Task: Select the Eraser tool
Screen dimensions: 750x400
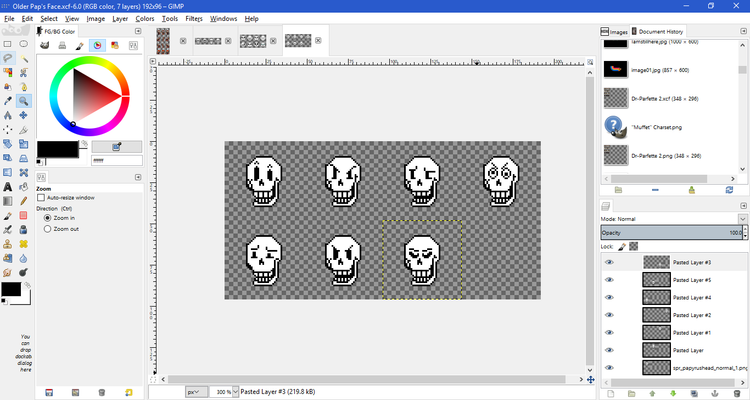Action: pos(23,215)
